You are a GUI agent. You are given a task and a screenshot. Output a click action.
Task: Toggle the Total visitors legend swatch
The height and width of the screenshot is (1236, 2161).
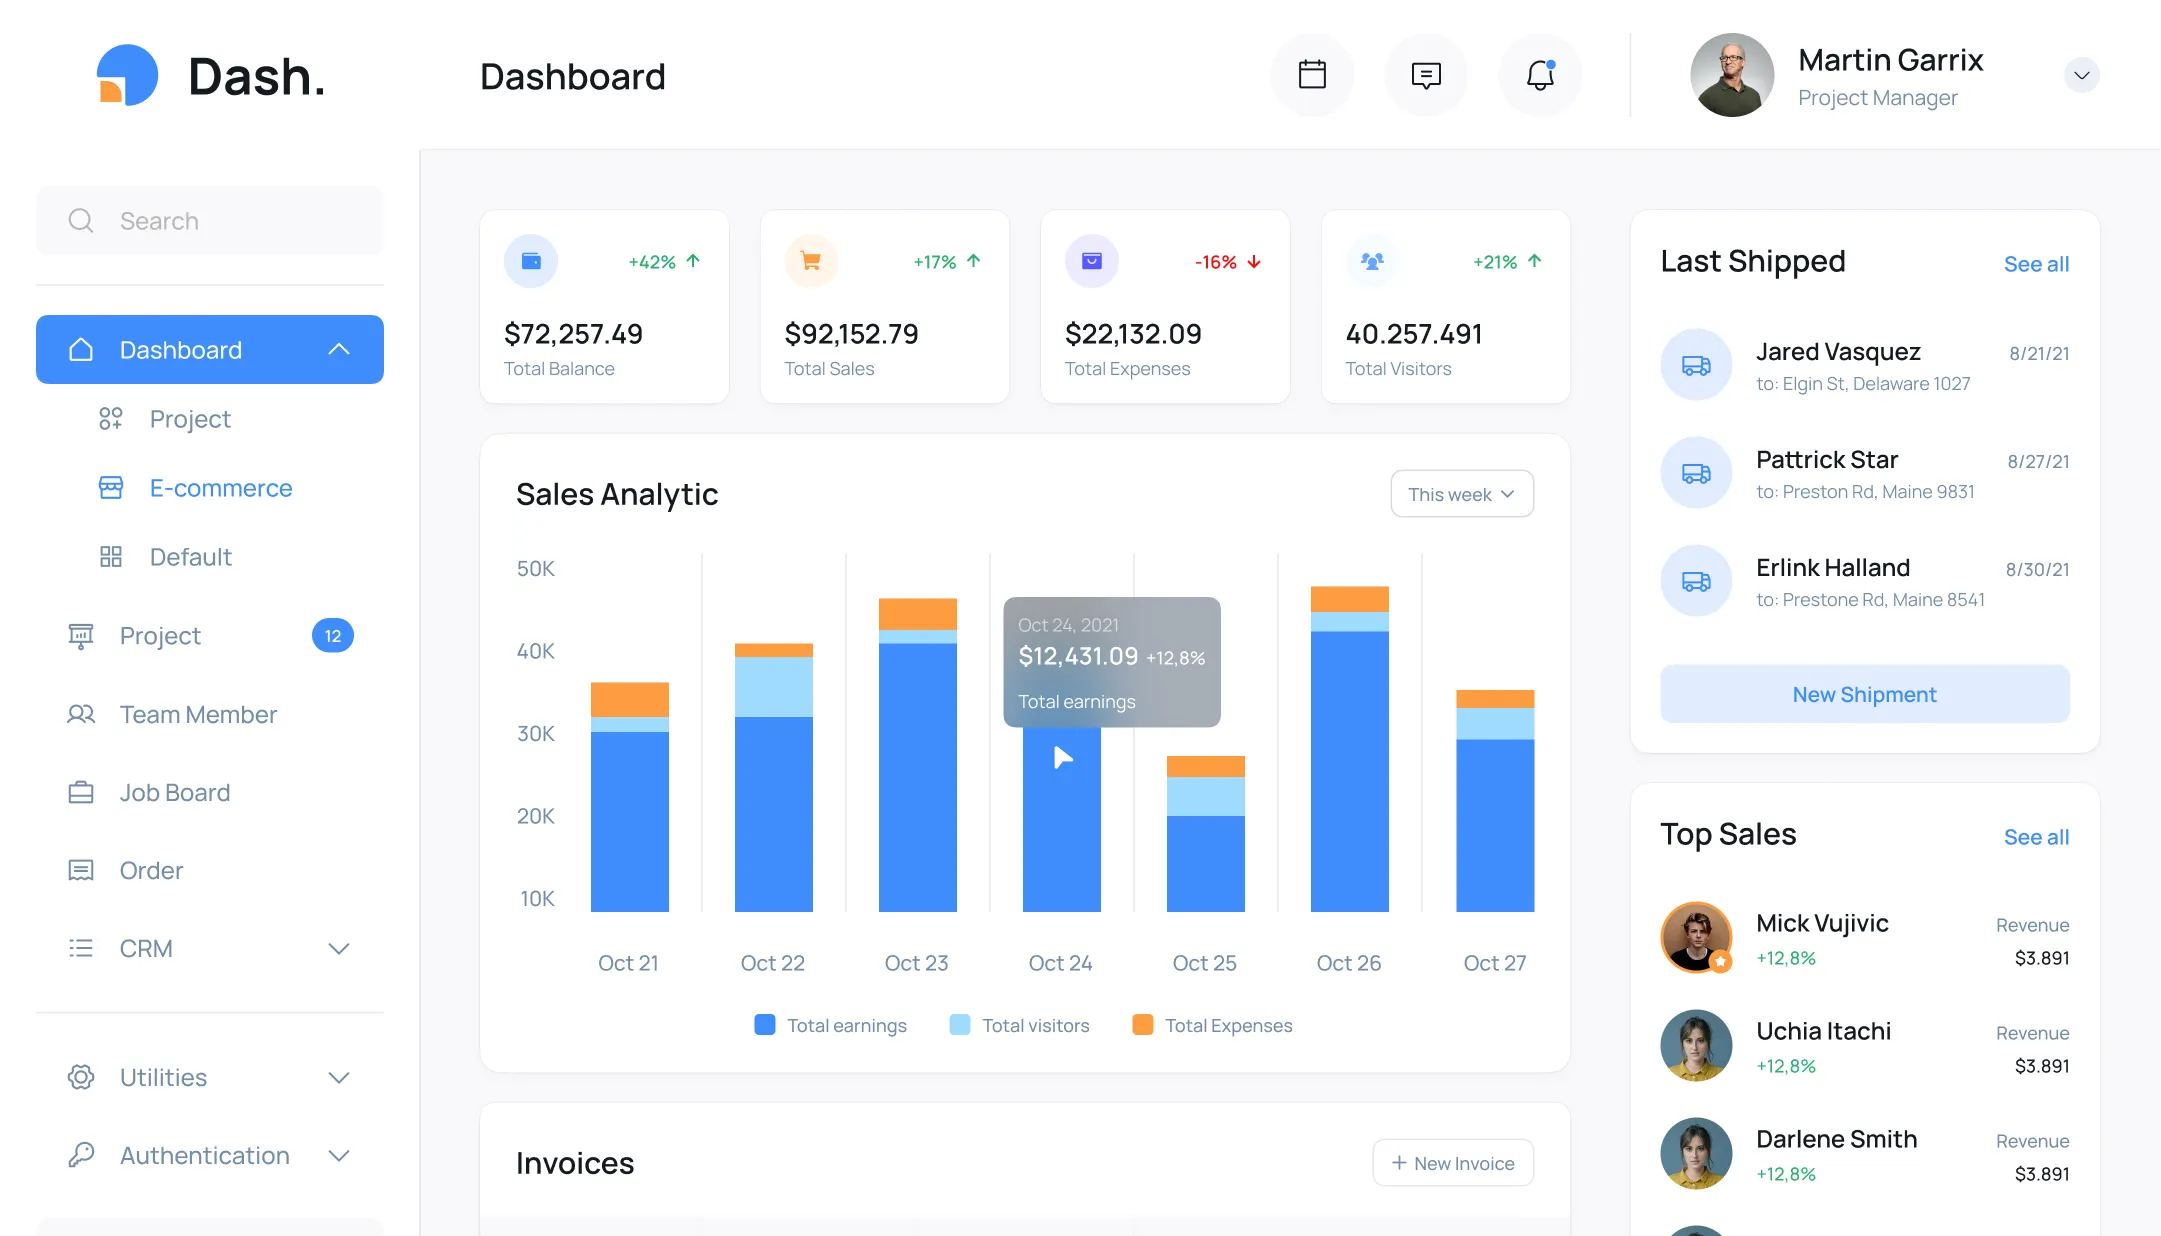[x=960, y=1025]
